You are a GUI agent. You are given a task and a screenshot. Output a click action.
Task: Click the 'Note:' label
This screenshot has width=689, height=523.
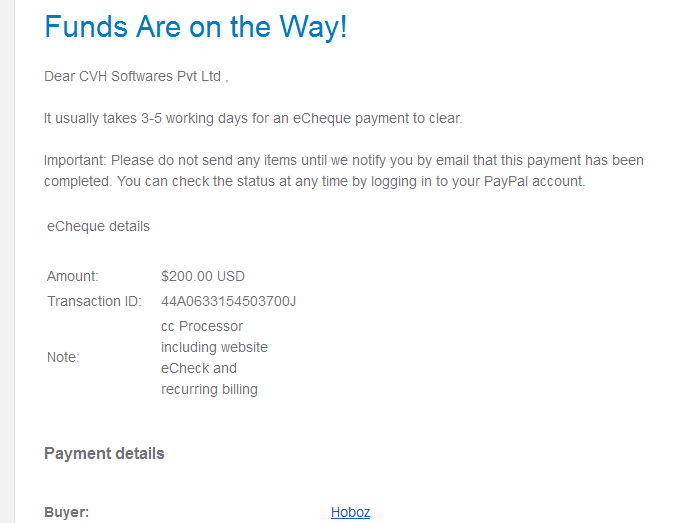coord(63,357)
